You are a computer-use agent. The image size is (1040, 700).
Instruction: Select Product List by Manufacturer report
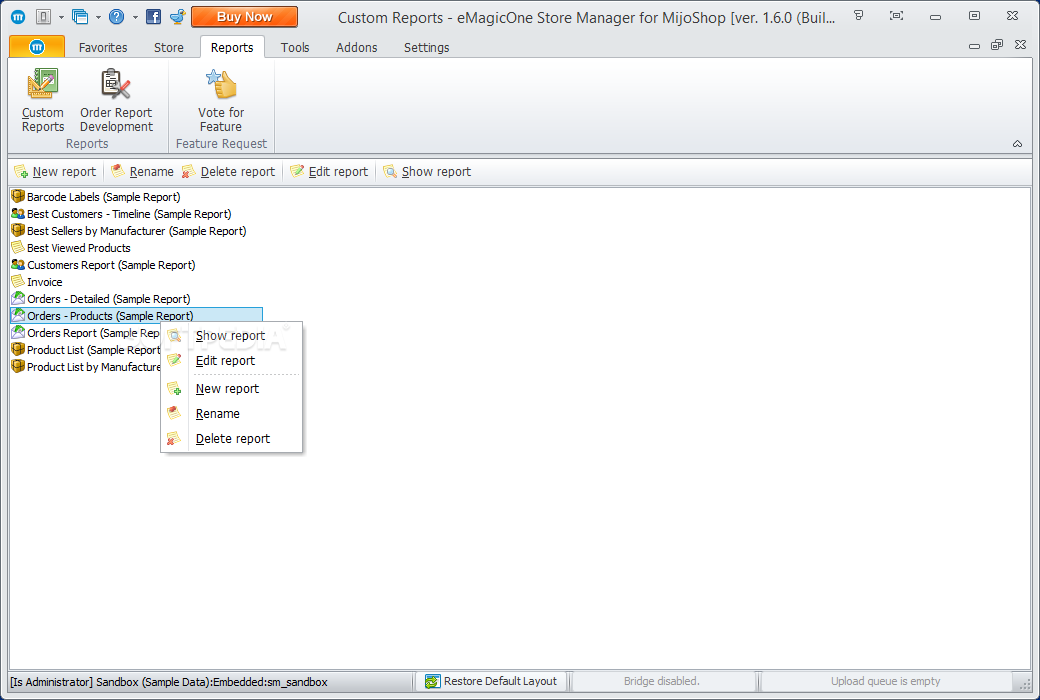click(93, 368)
